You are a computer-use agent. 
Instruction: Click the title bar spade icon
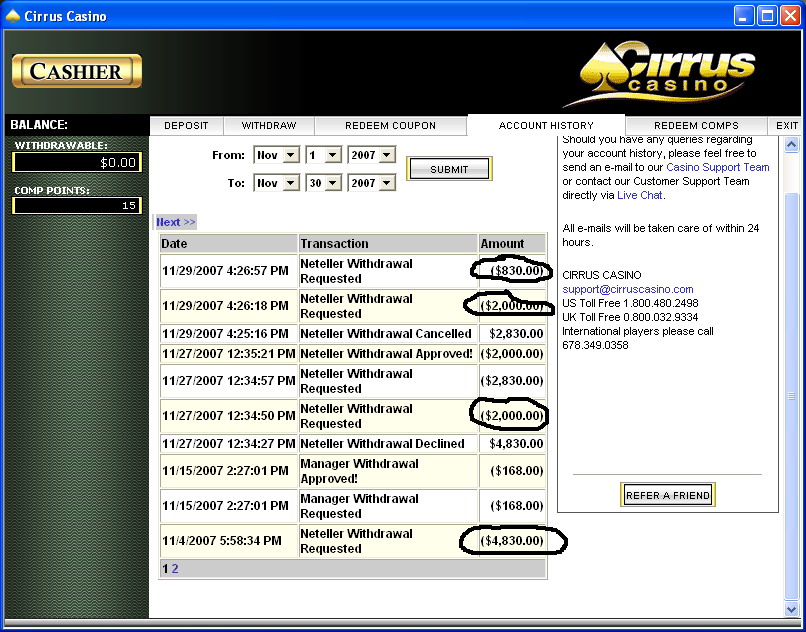13,16
